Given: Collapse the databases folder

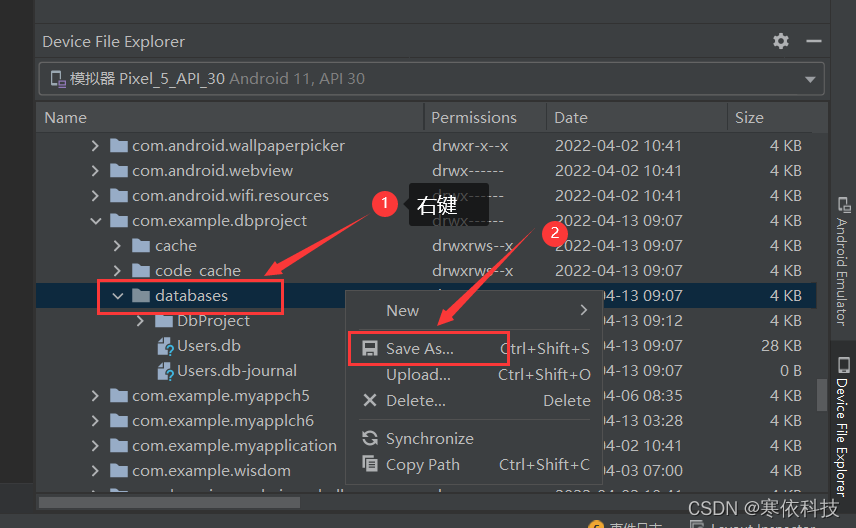Looking at the screenshot, I should tap(117, 296).
